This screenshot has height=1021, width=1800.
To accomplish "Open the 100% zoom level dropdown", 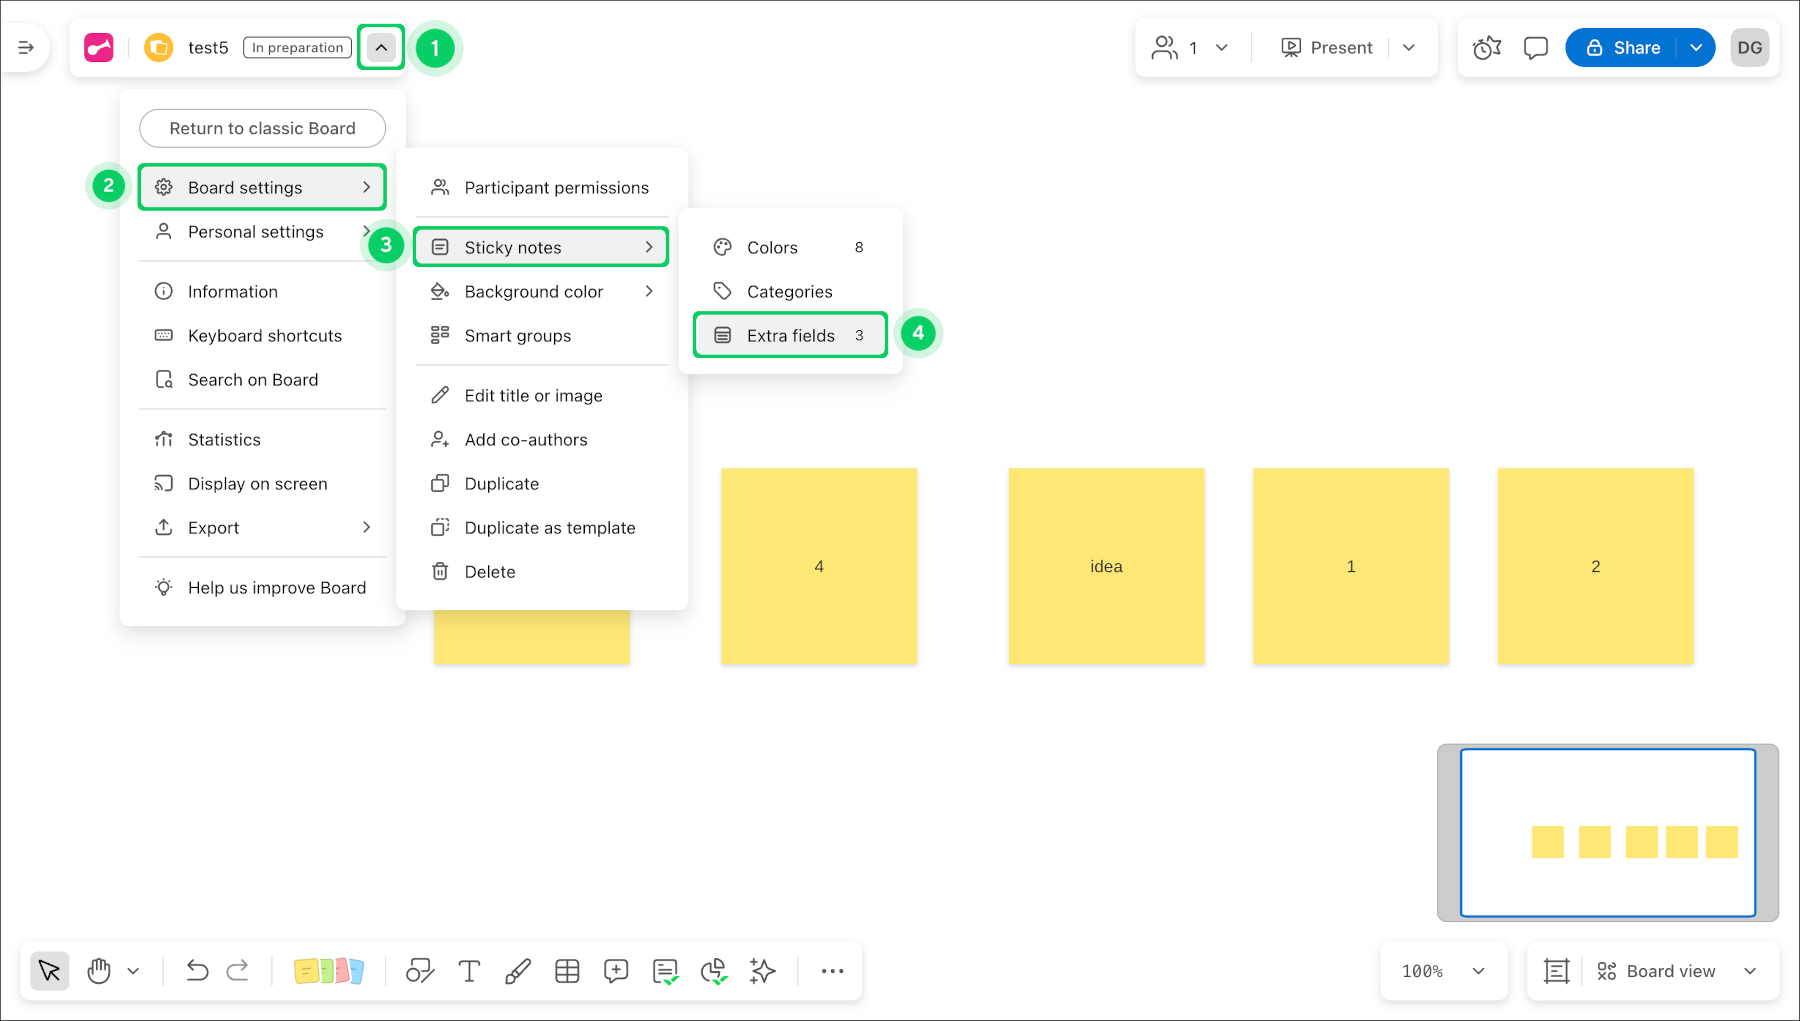I will point(1443,971).
